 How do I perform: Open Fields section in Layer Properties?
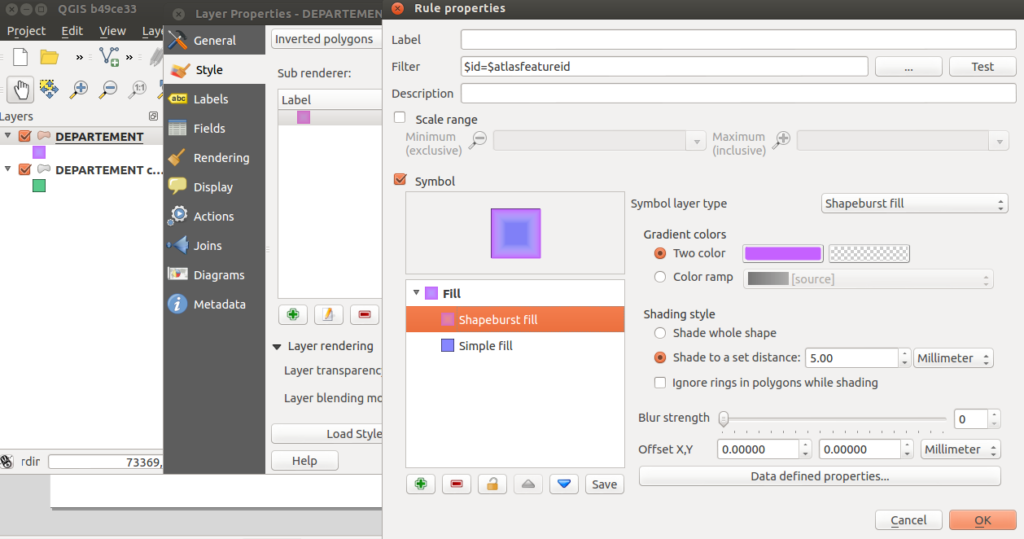(x=214, y=129)
